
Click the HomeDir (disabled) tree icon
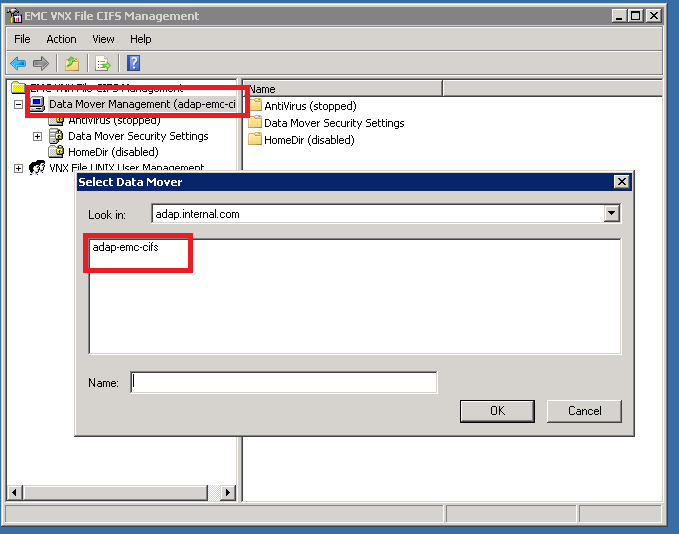(56, 152)
